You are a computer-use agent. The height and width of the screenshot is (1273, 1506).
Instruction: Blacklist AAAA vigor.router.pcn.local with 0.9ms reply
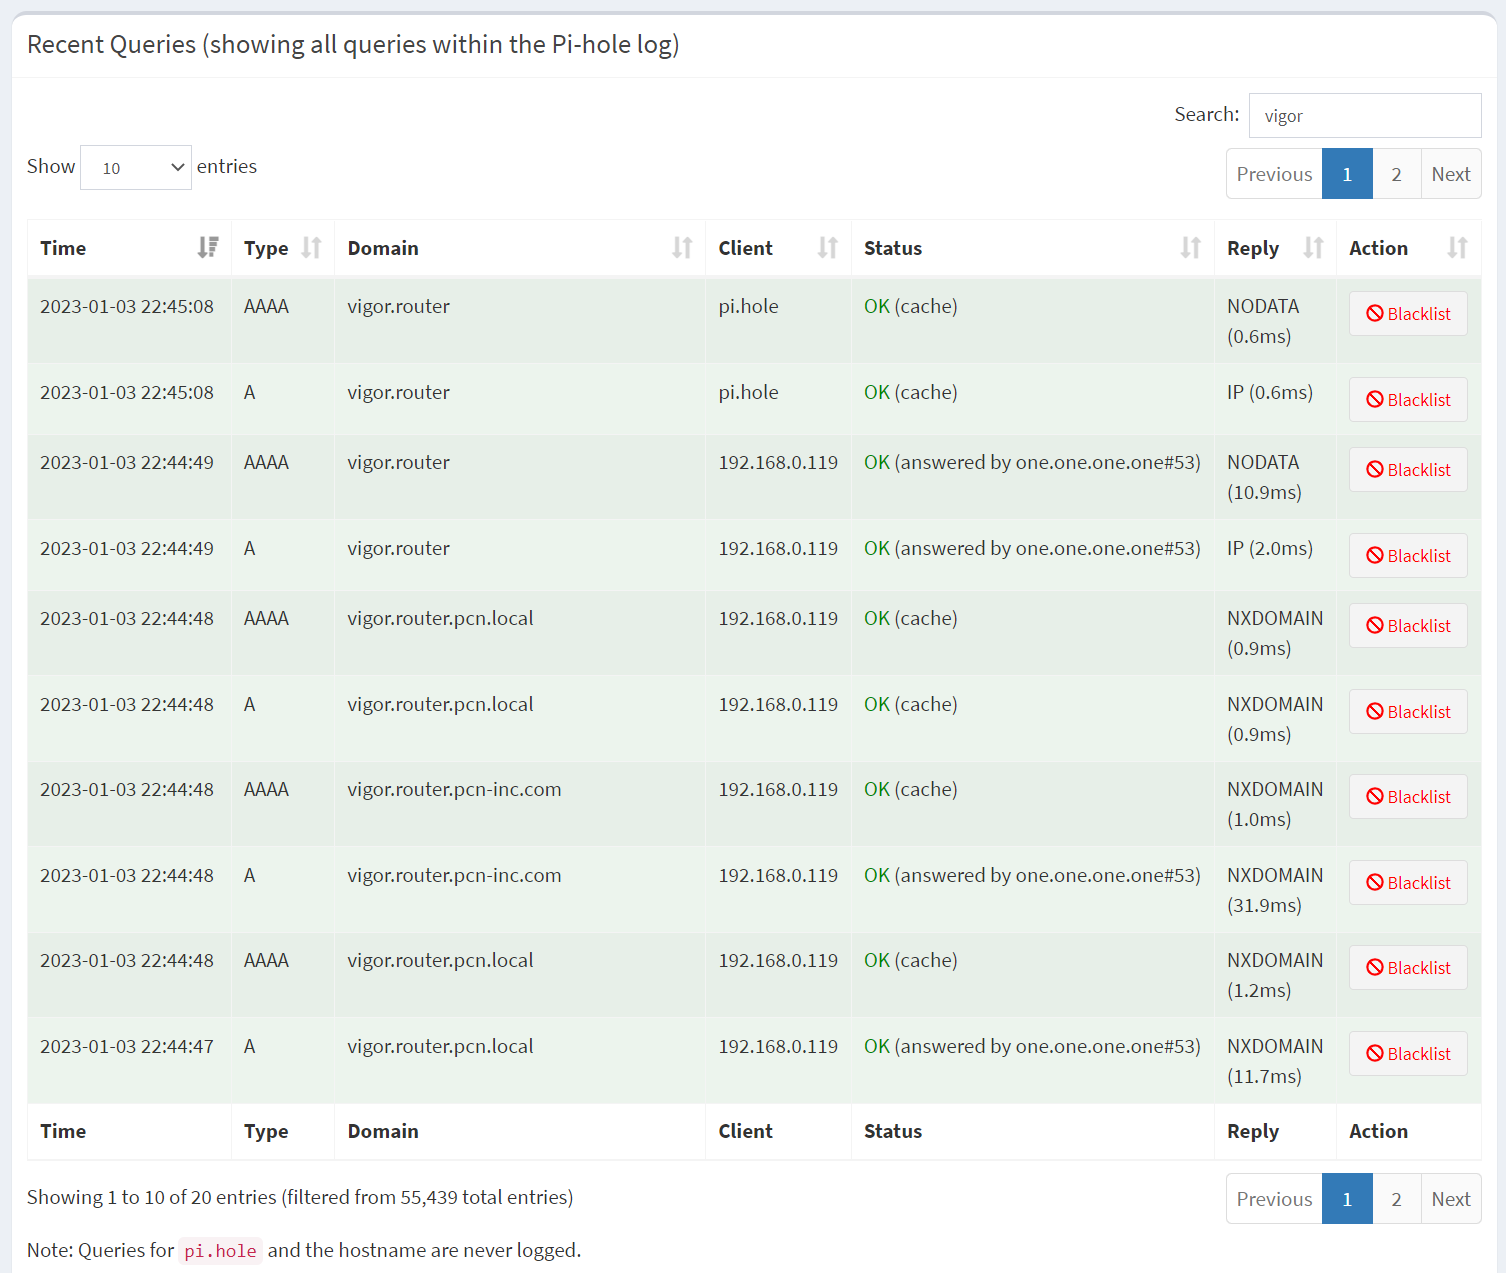1408,626
